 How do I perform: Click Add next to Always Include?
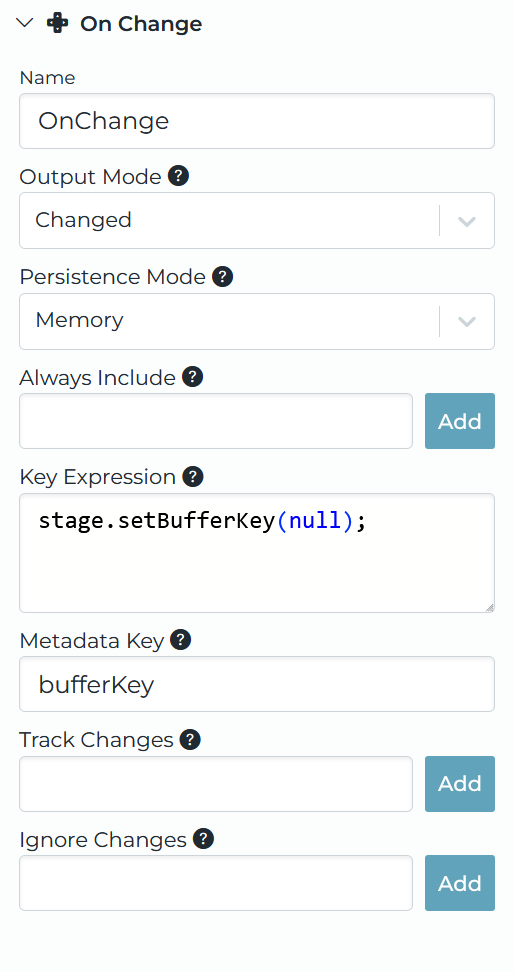460,421
